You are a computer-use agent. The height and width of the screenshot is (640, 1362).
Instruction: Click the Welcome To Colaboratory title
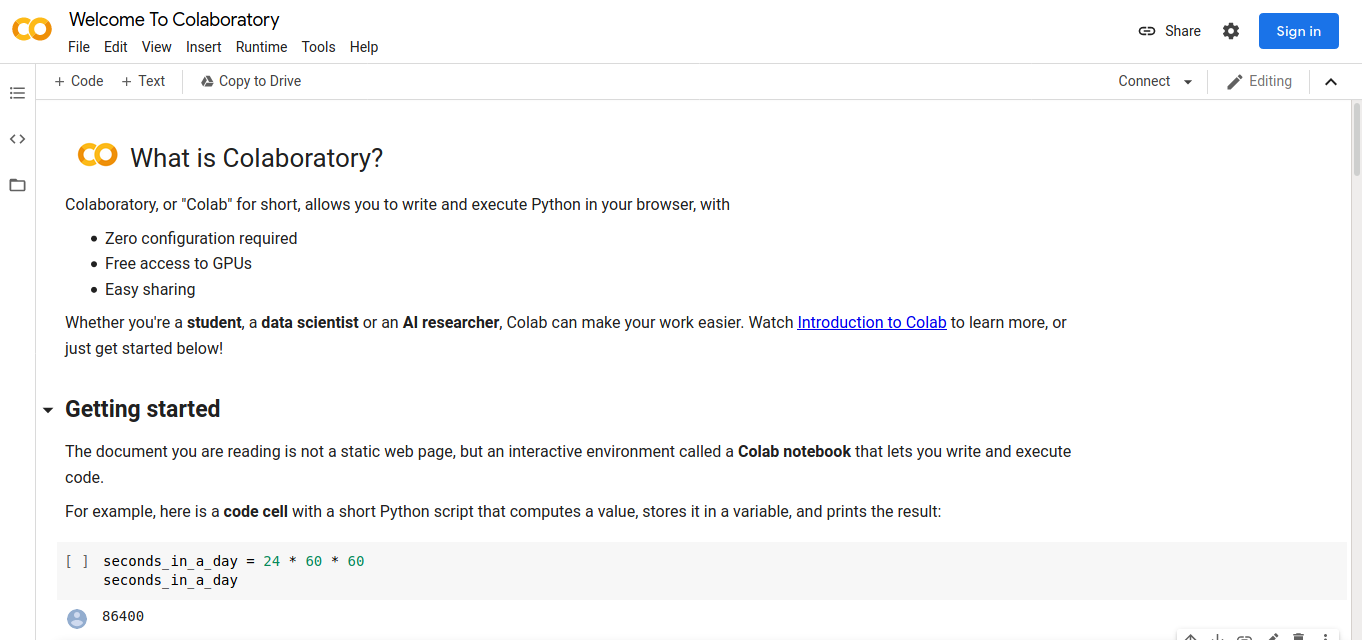[x=174, y=19]
